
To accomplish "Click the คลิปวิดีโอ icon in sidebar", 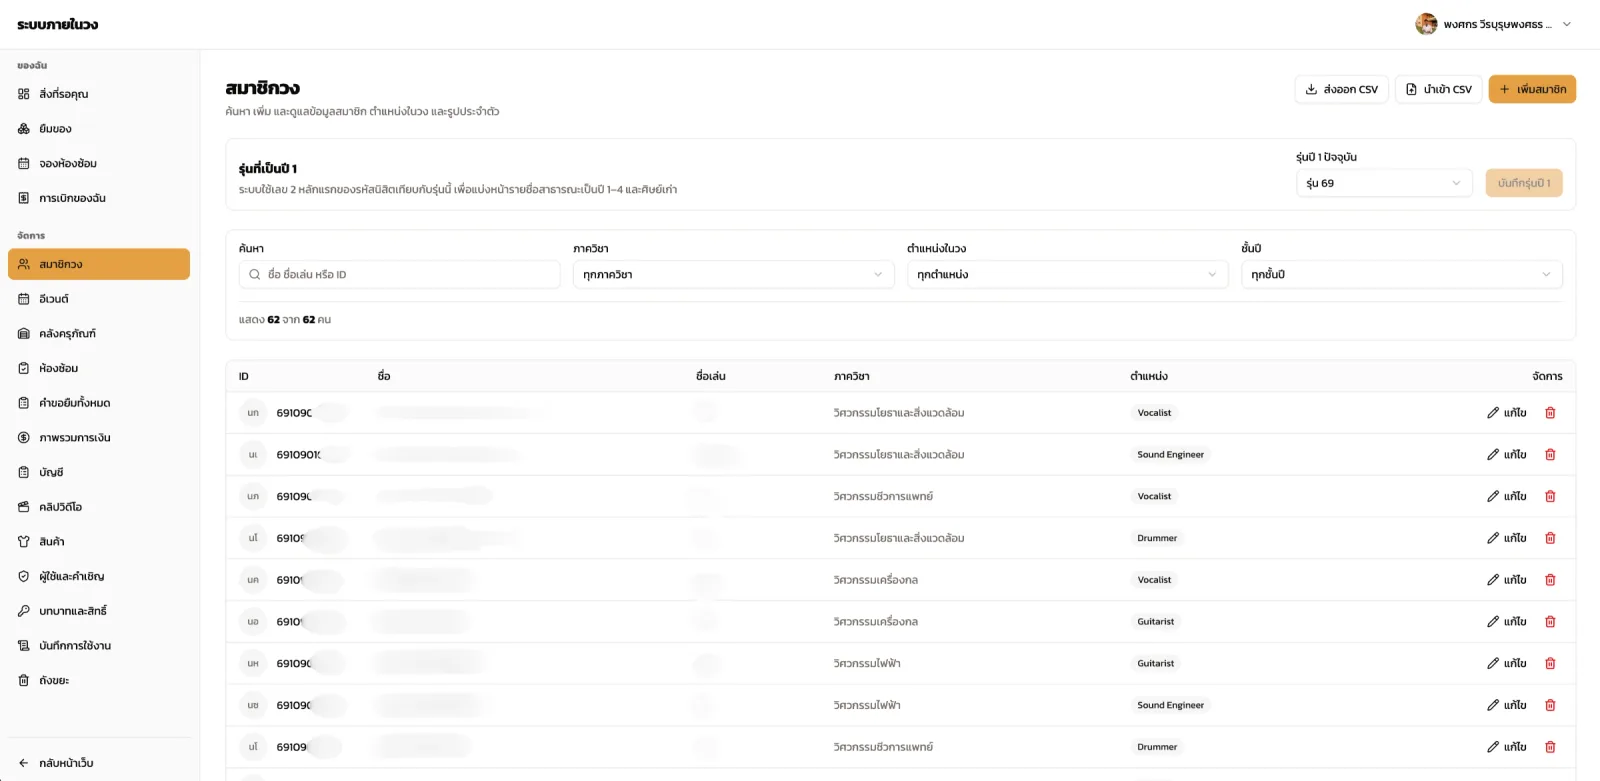I will pos(24,507).
